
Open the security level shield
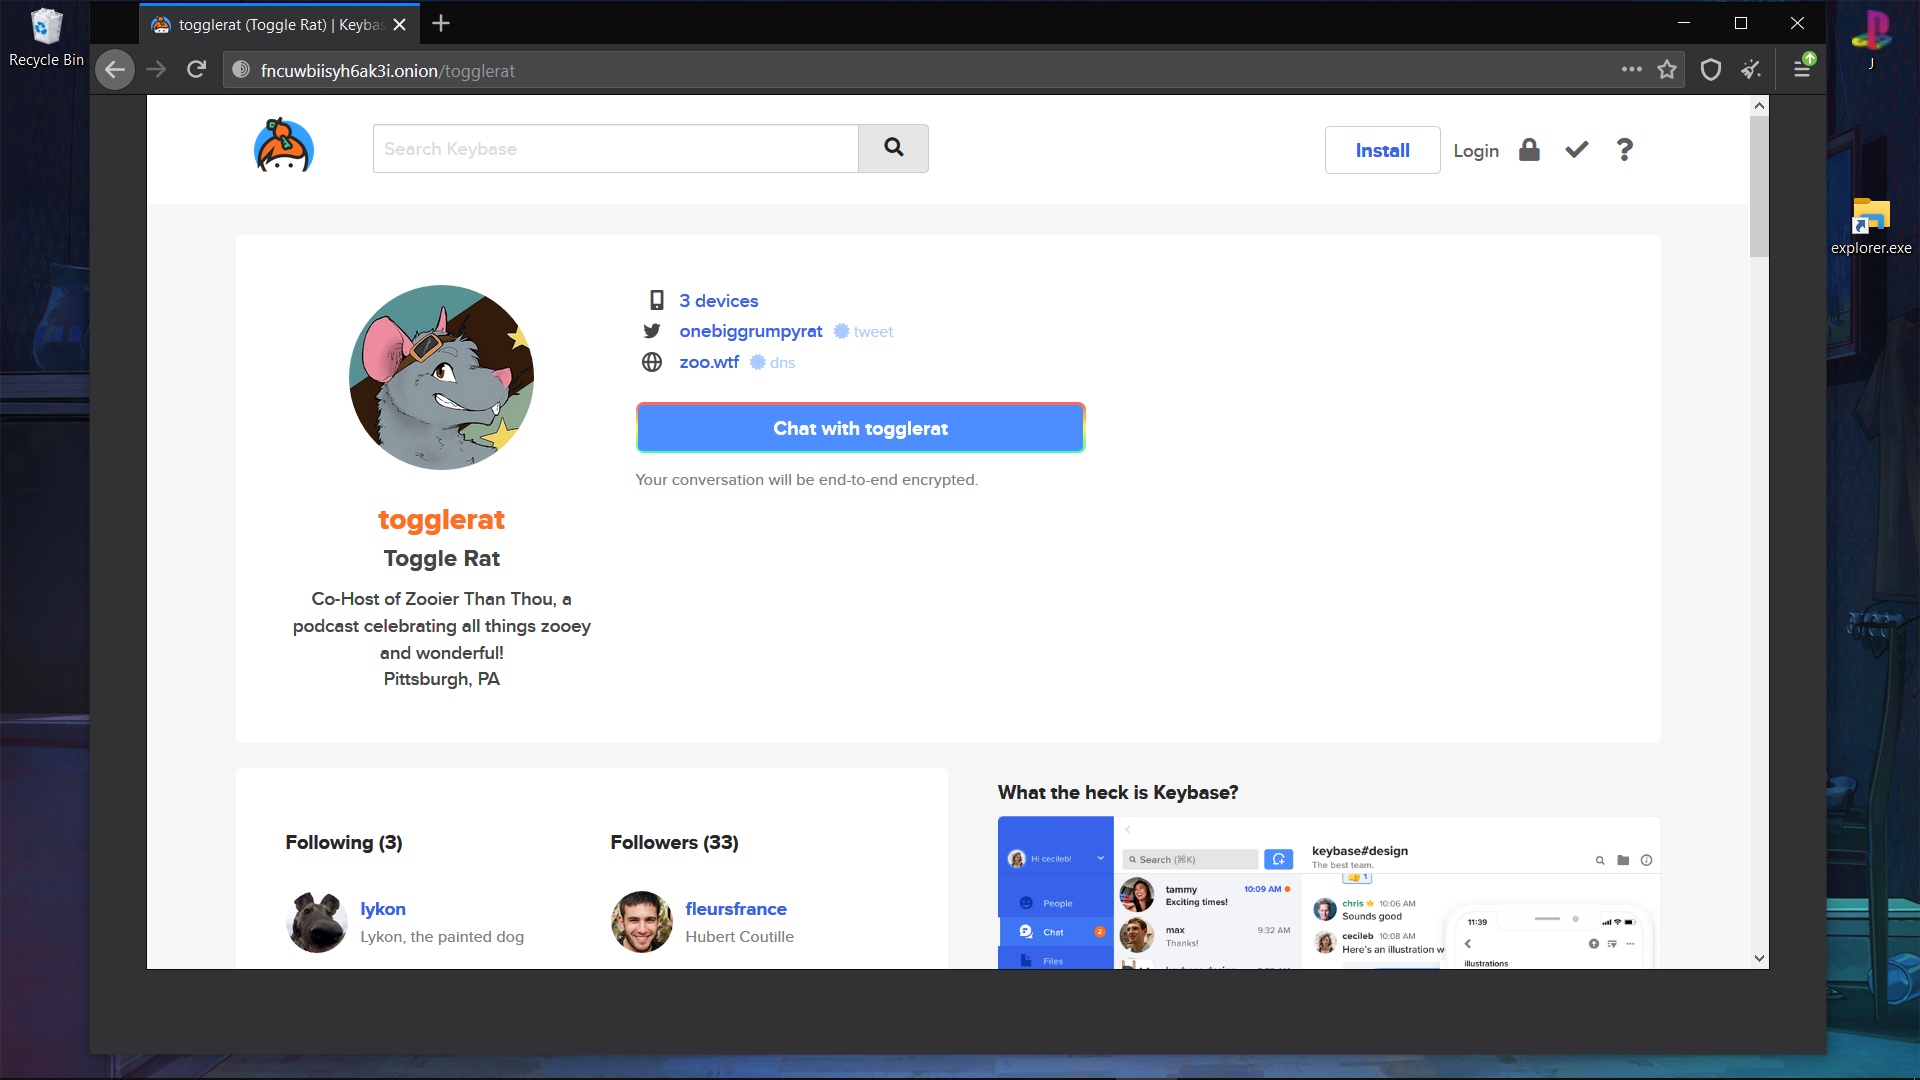pyautogui.click(x=1711, y=70)
